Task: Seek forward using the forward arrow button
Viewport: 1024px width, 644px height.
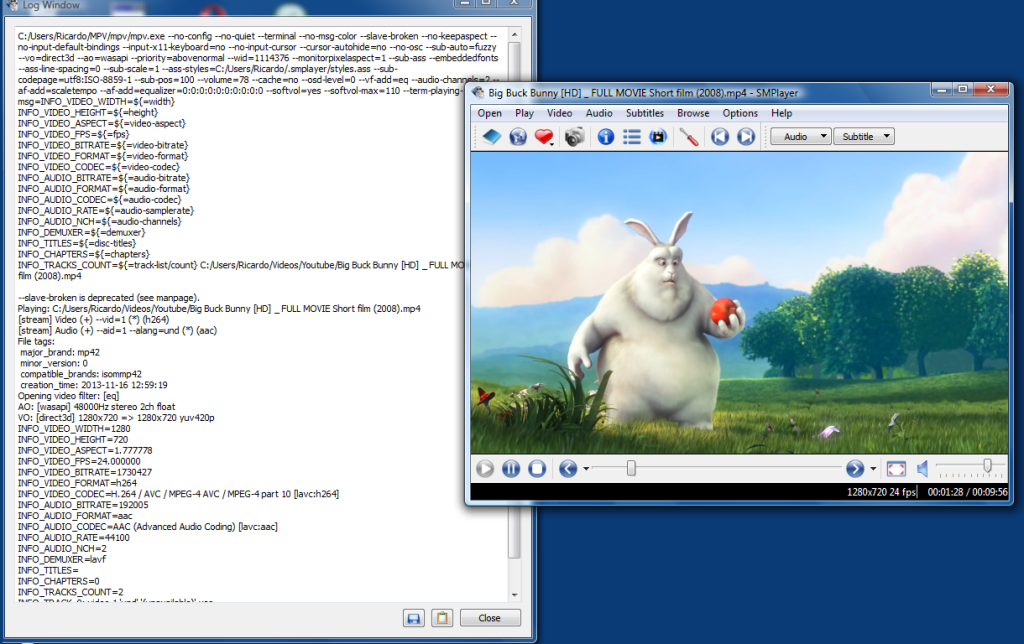Action: [855, 468]
